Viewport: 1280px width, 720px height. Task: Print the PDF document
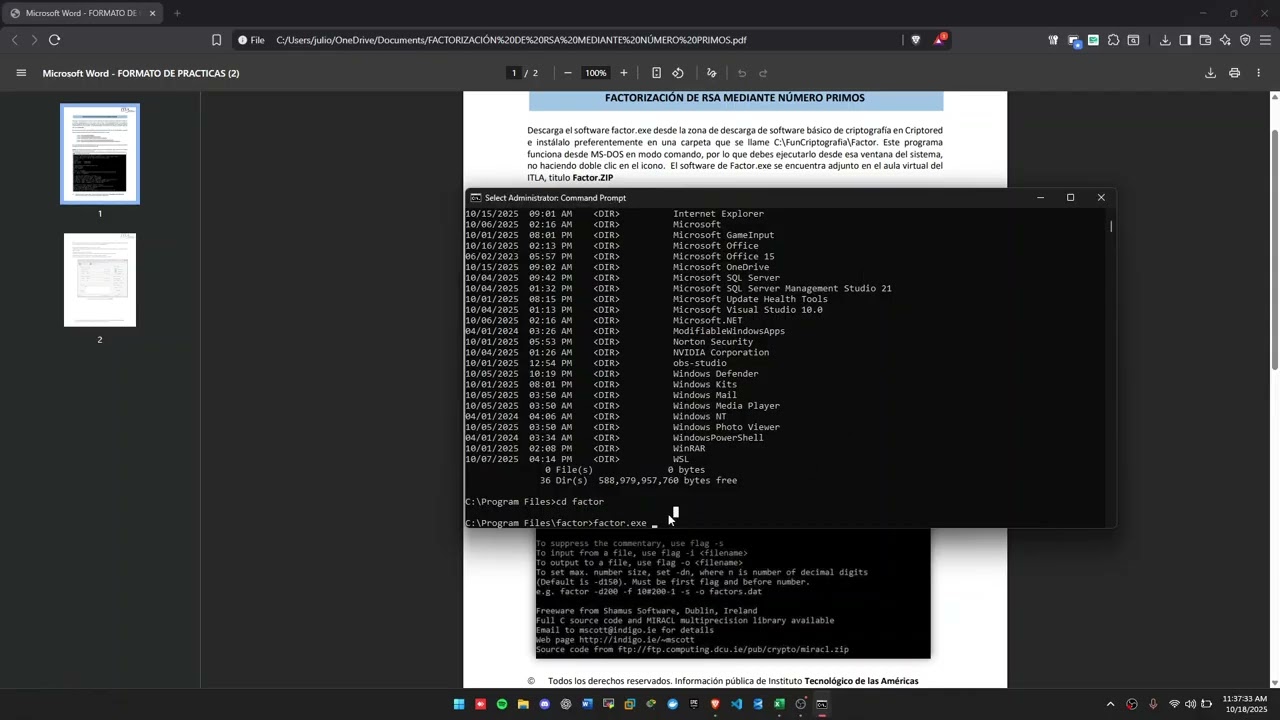1234,73
